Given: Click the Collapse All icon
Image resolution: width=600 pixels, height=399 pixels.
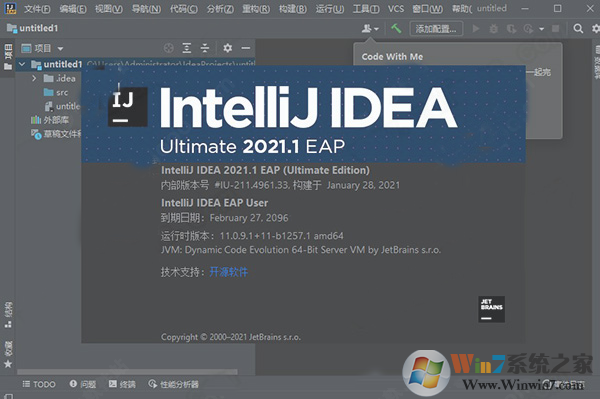Looking at the screenshot, I should pyautogui.click(x=205, y=48).
